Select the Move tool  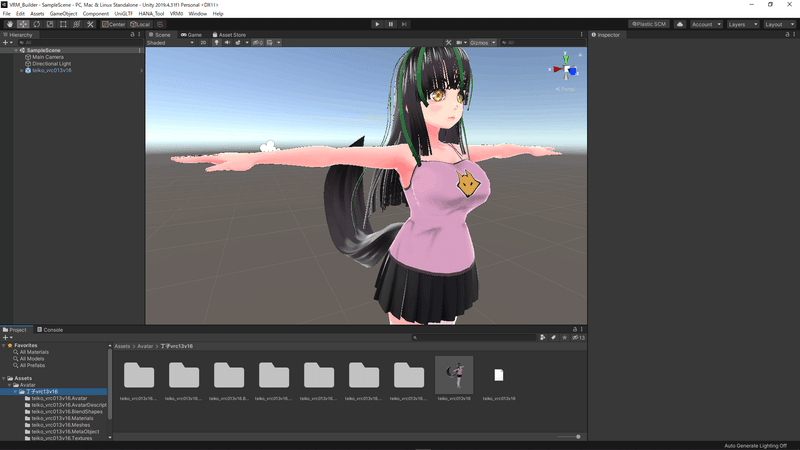(x=23, y=24)
